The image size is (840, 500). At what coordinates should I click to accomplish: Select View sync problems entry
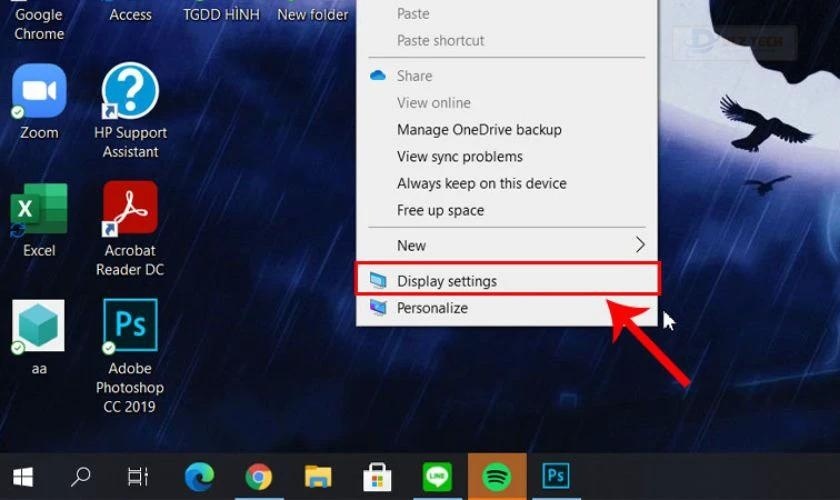tap(507, 156)
